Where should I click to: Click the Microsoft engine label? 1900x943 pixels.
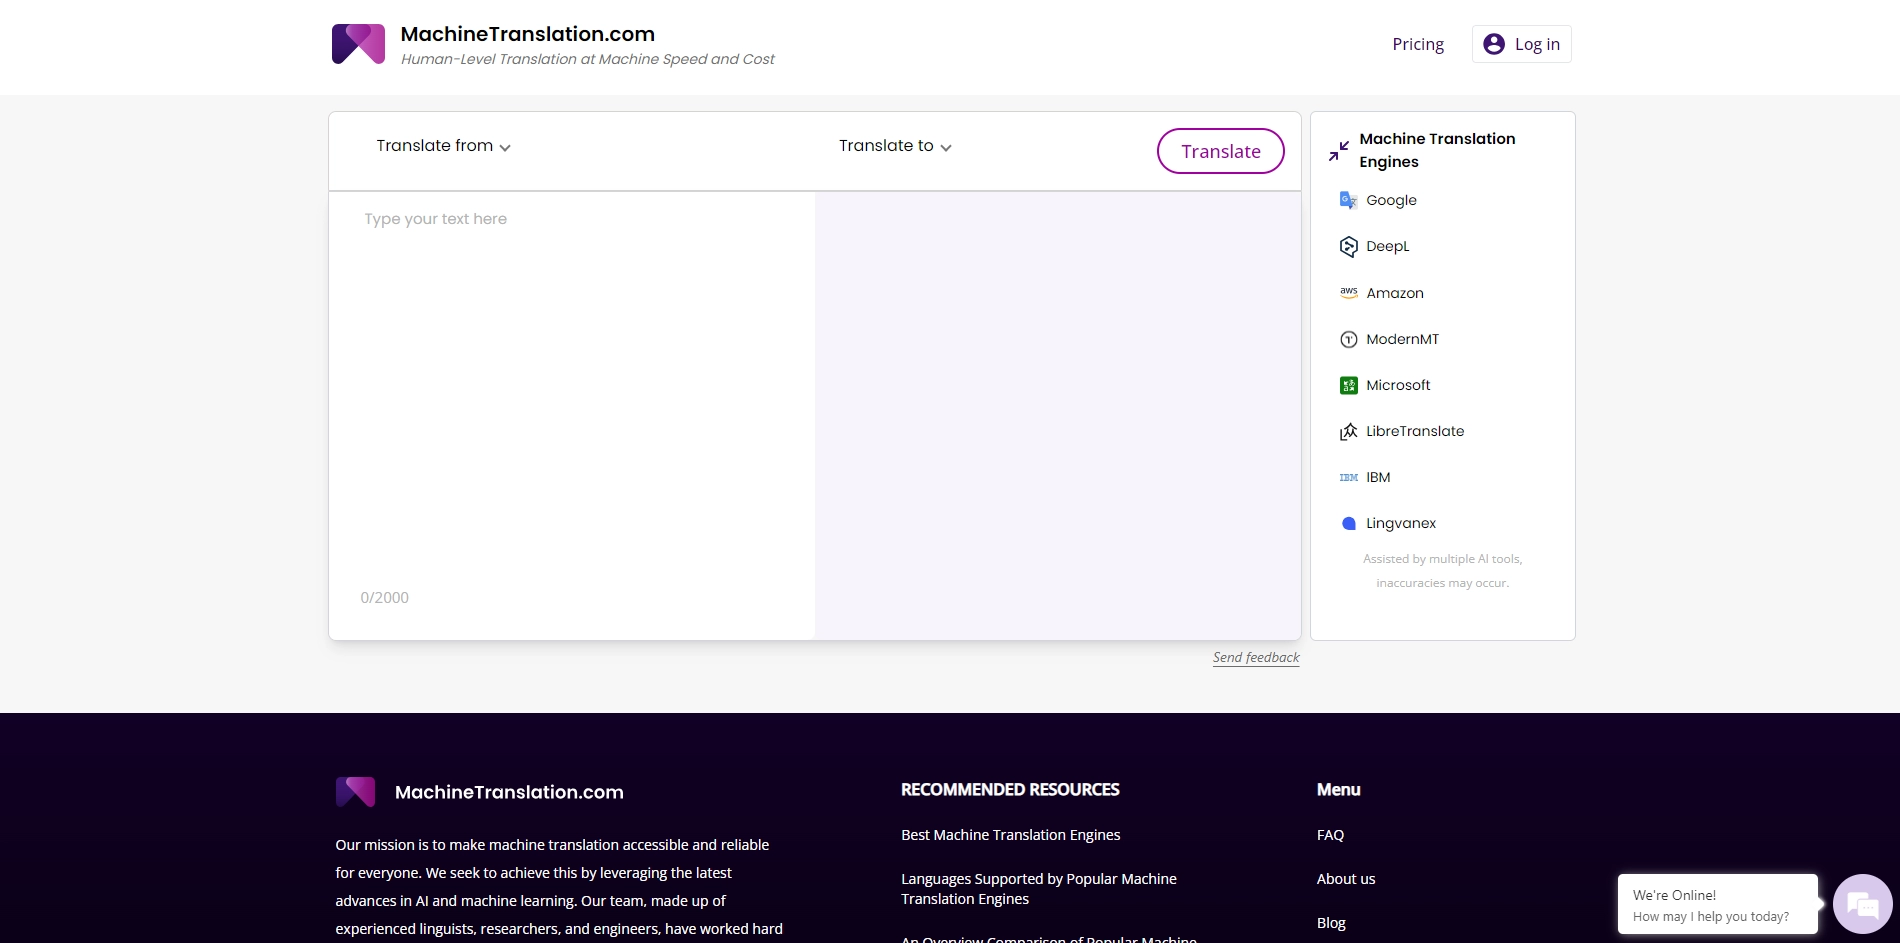click(1398, 385)
